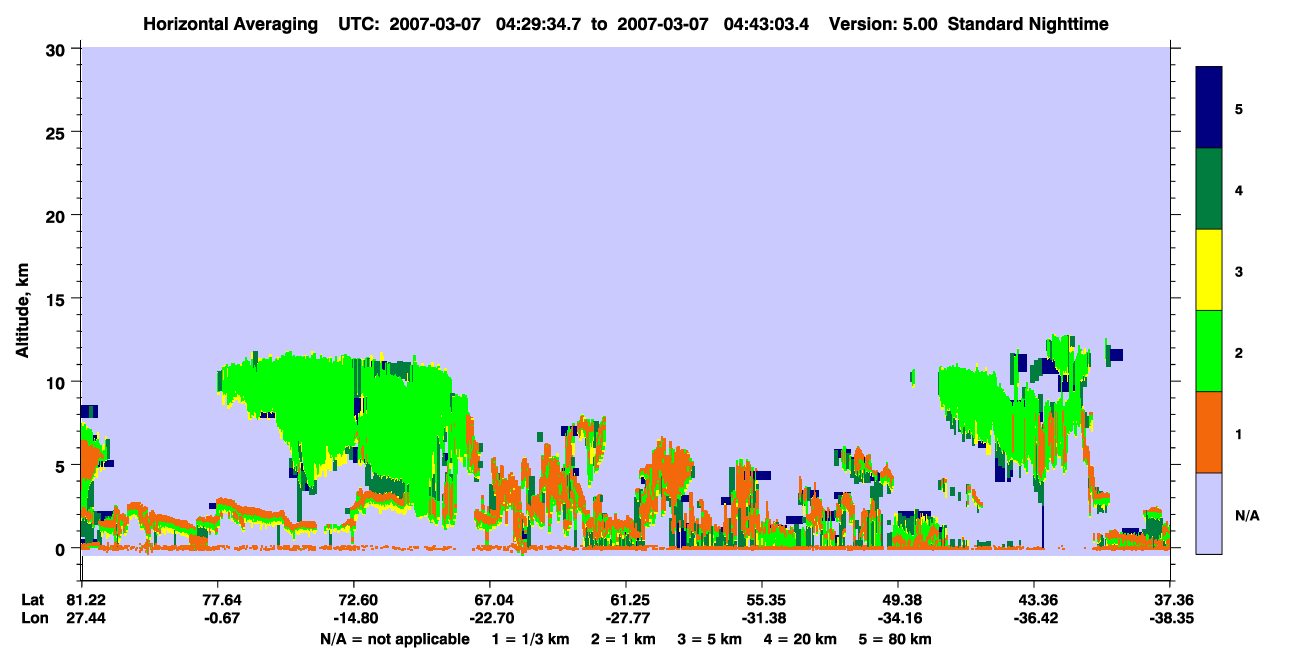1300x667 pixels.
Task: Click the 'Lon' row label
Action: (x=33, y=619)
